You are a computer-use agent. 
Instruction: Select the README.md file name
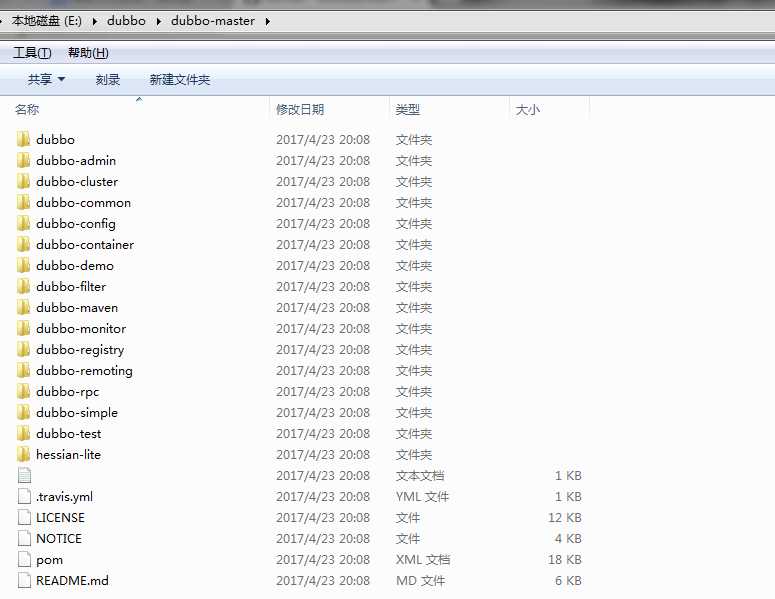tap(72, 581)
